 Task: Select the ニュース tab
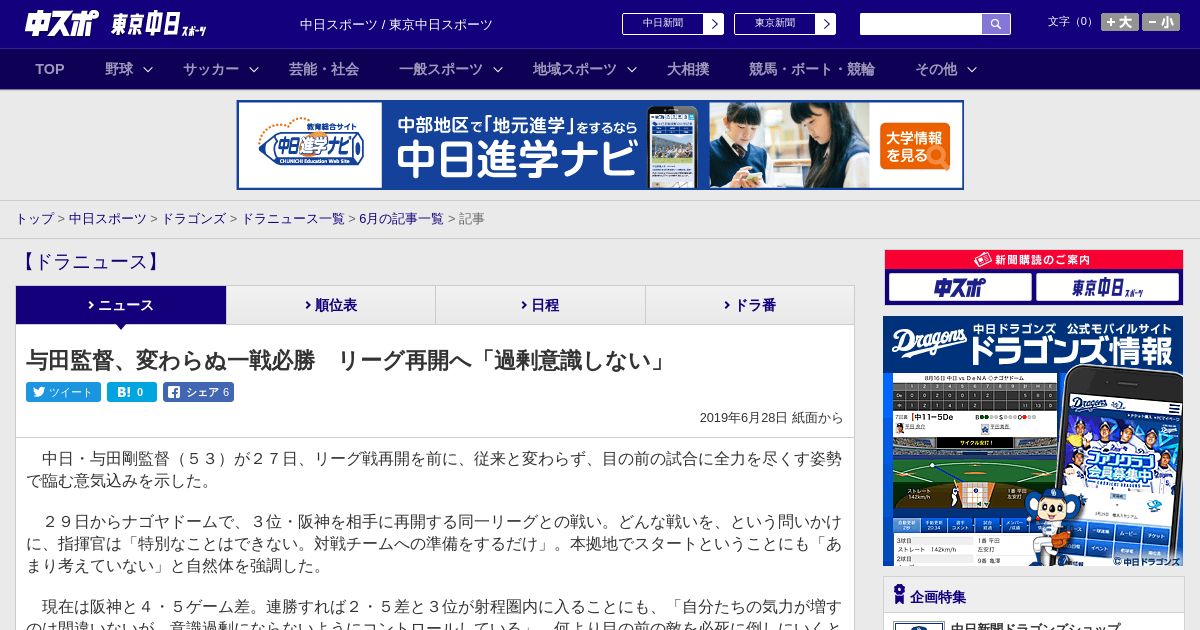(121, 305)
